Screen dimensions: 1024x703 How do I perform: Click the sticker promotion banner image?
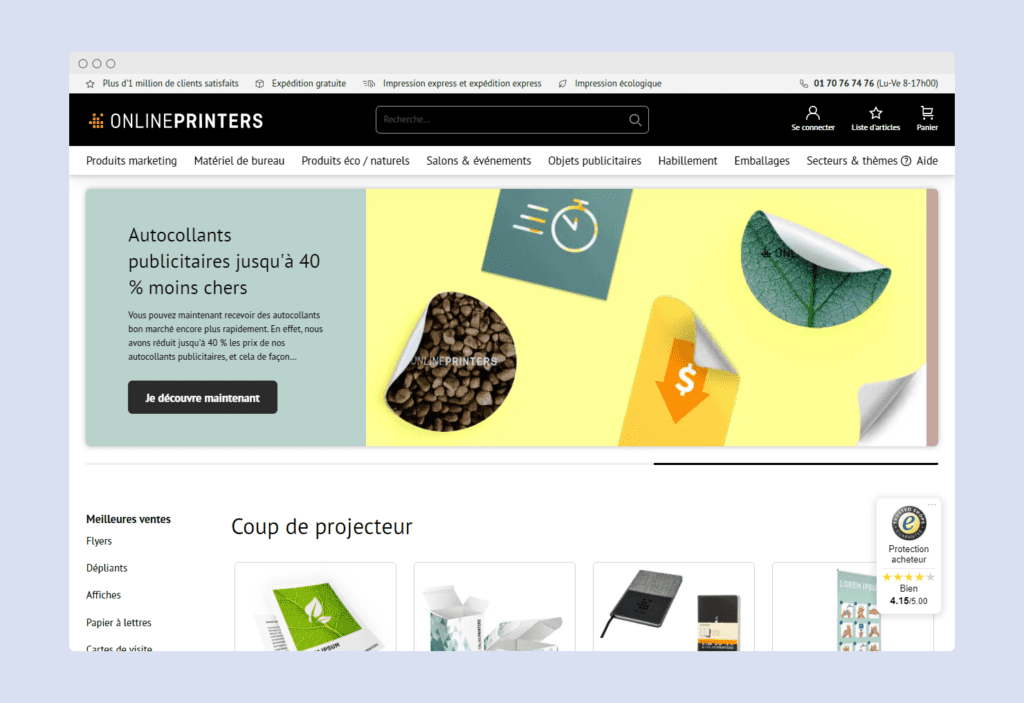pyautogui.click(x=646, y=318)
